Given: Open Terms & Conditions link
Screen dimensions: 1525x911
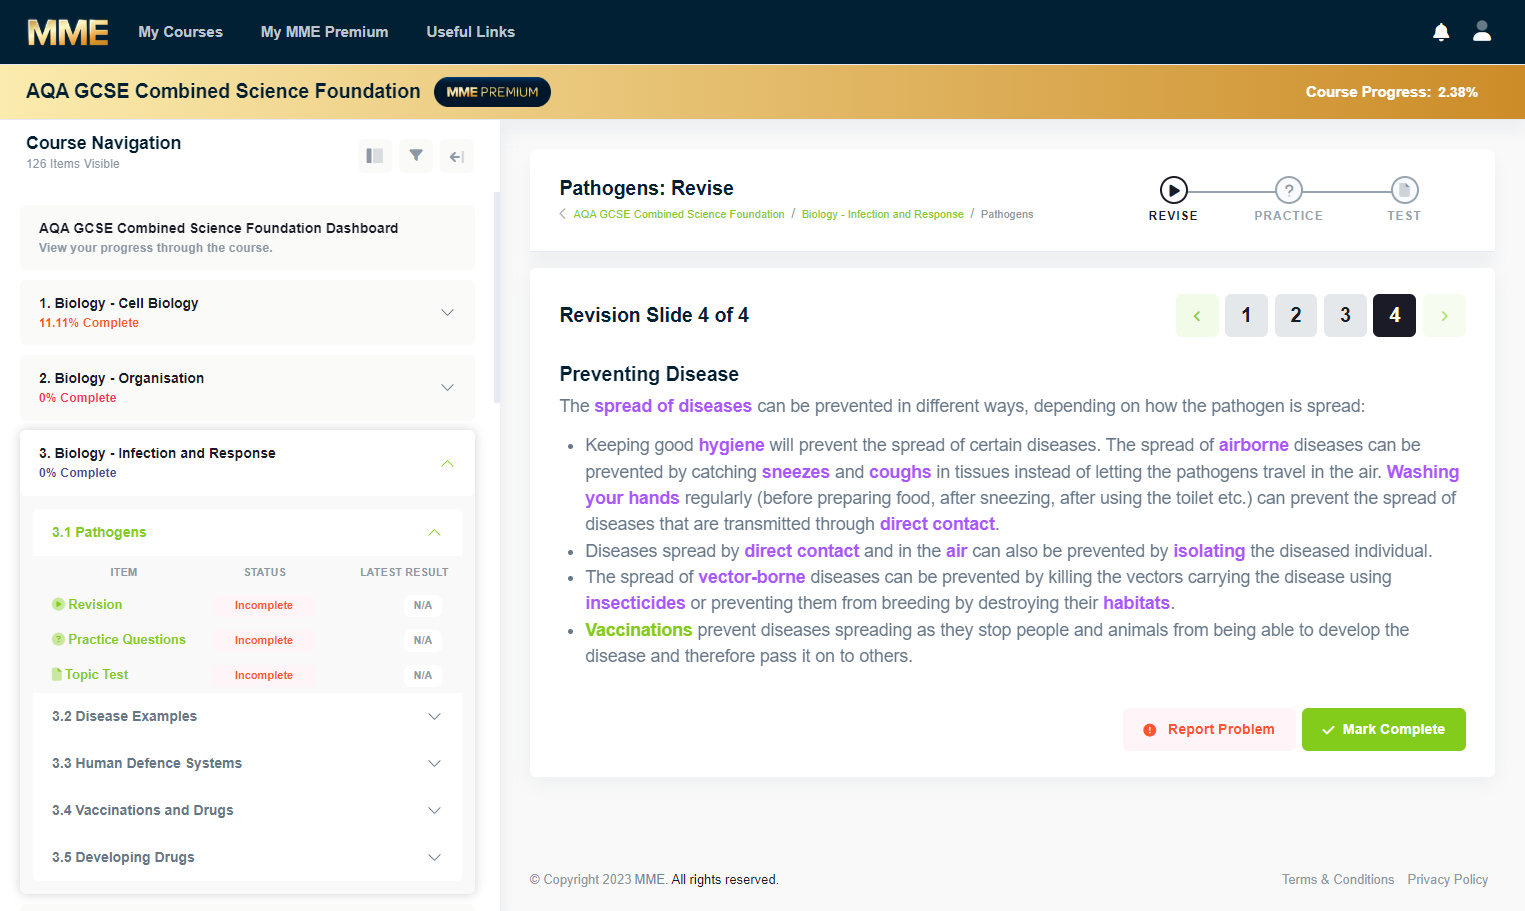Looking at the screenshot, I should coord(1338,880).
